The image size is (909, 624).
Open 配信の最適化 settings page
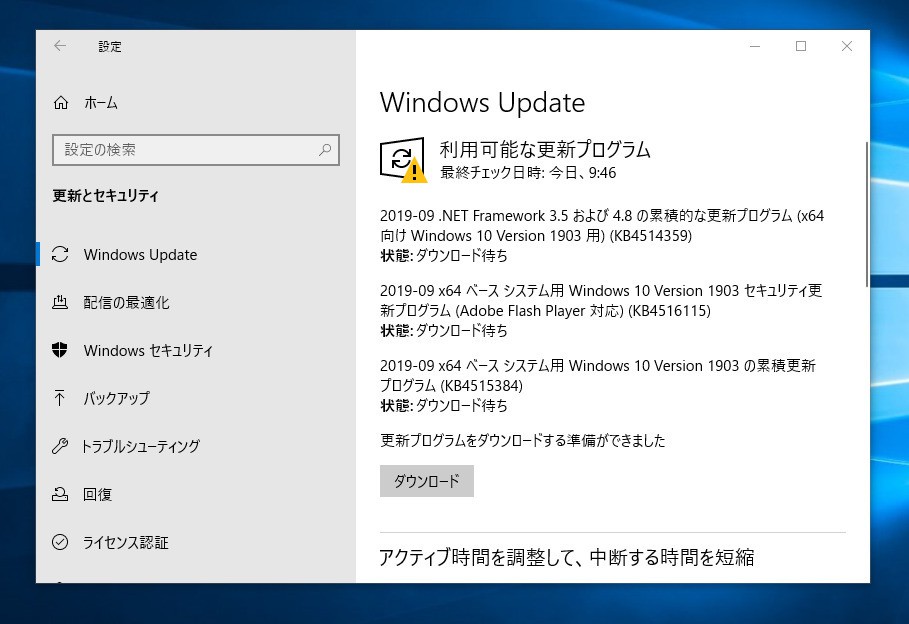(196, 302)
